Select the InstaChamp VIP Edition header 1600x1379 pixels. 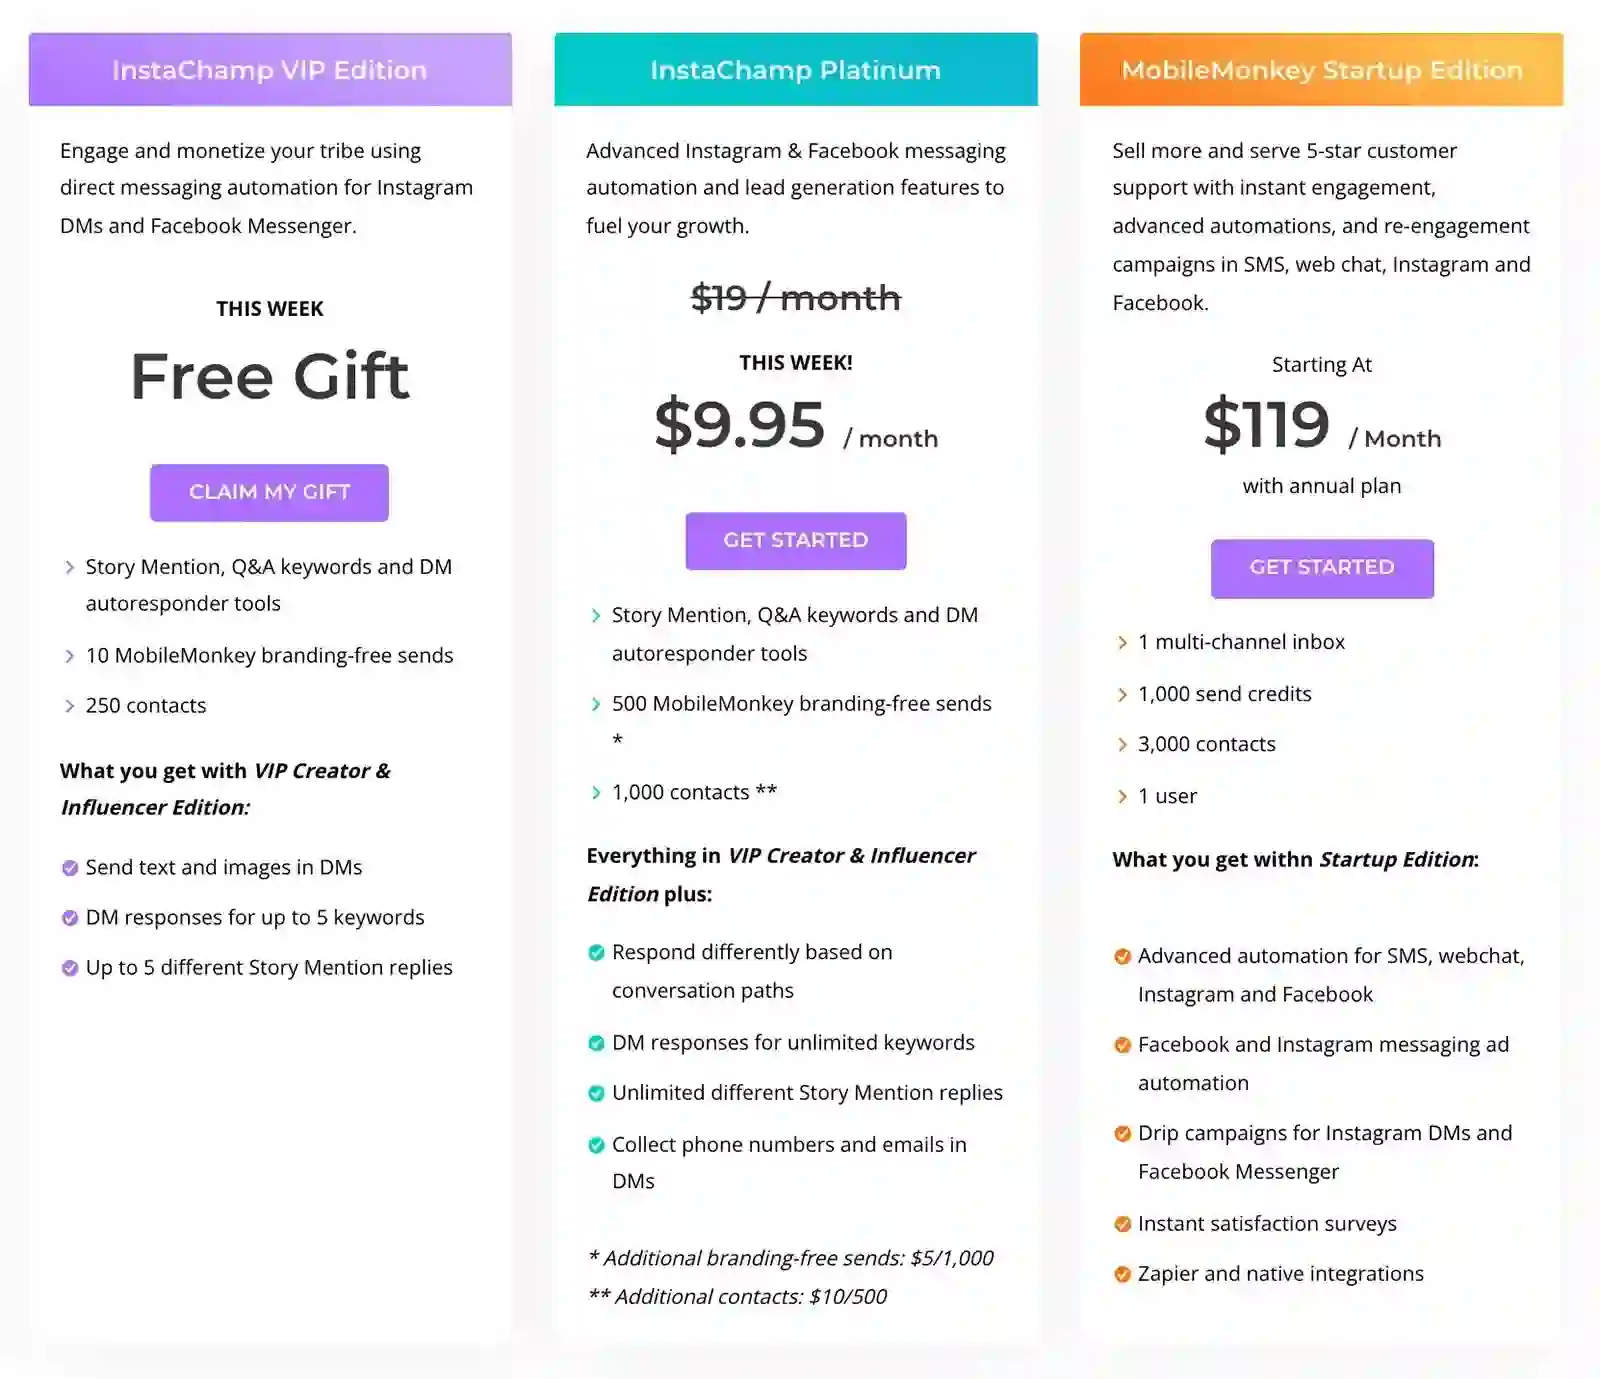[x=270, y=70]
